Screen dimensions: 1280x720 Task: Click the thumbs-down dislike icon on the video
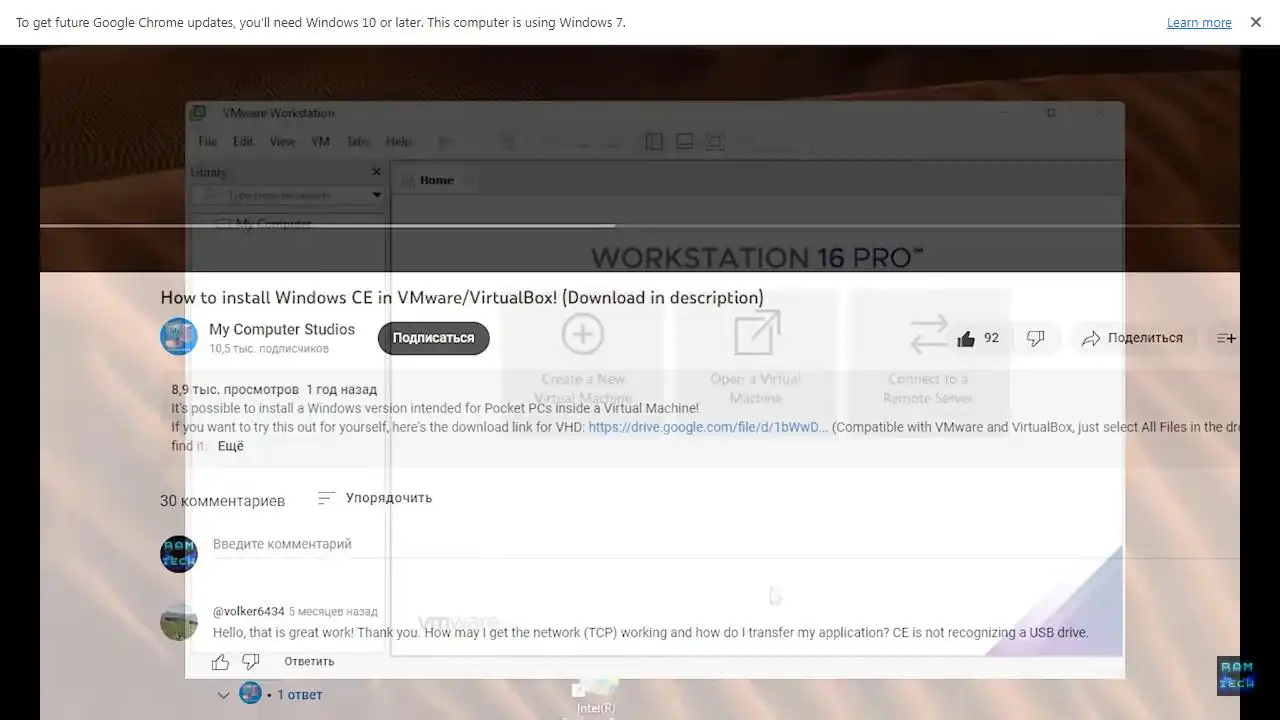coord(1036,338)
